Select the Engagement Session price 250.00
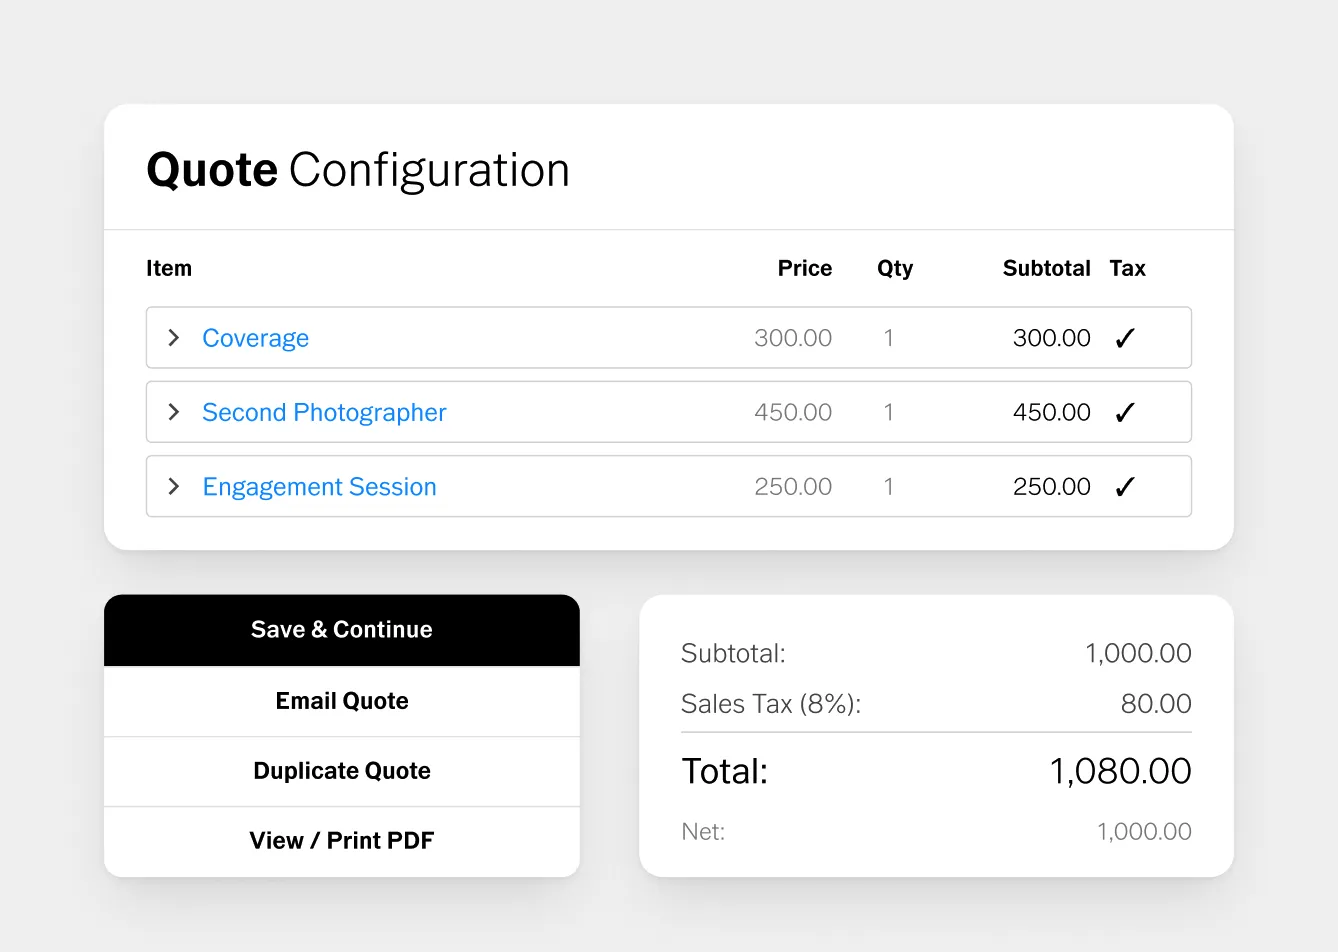This screenshot has height=952, width=1338. click(x=793, y=487)
